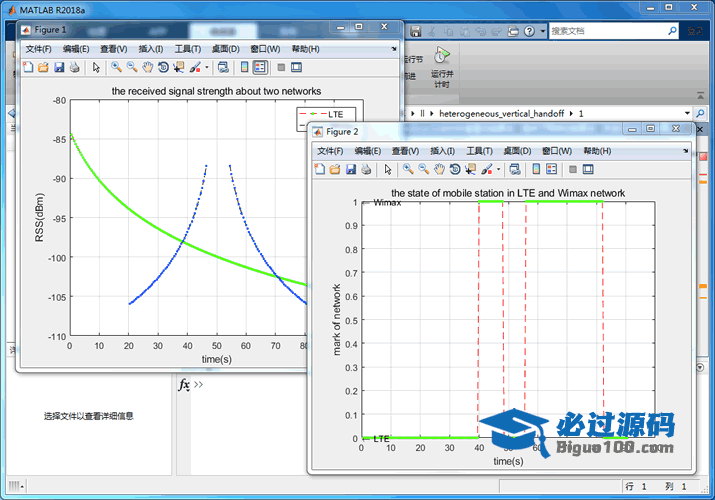The height and width of the screenshot is (500, 715).
Task: Open 编辑(E) menu in Figure 1
Action: 76,49
